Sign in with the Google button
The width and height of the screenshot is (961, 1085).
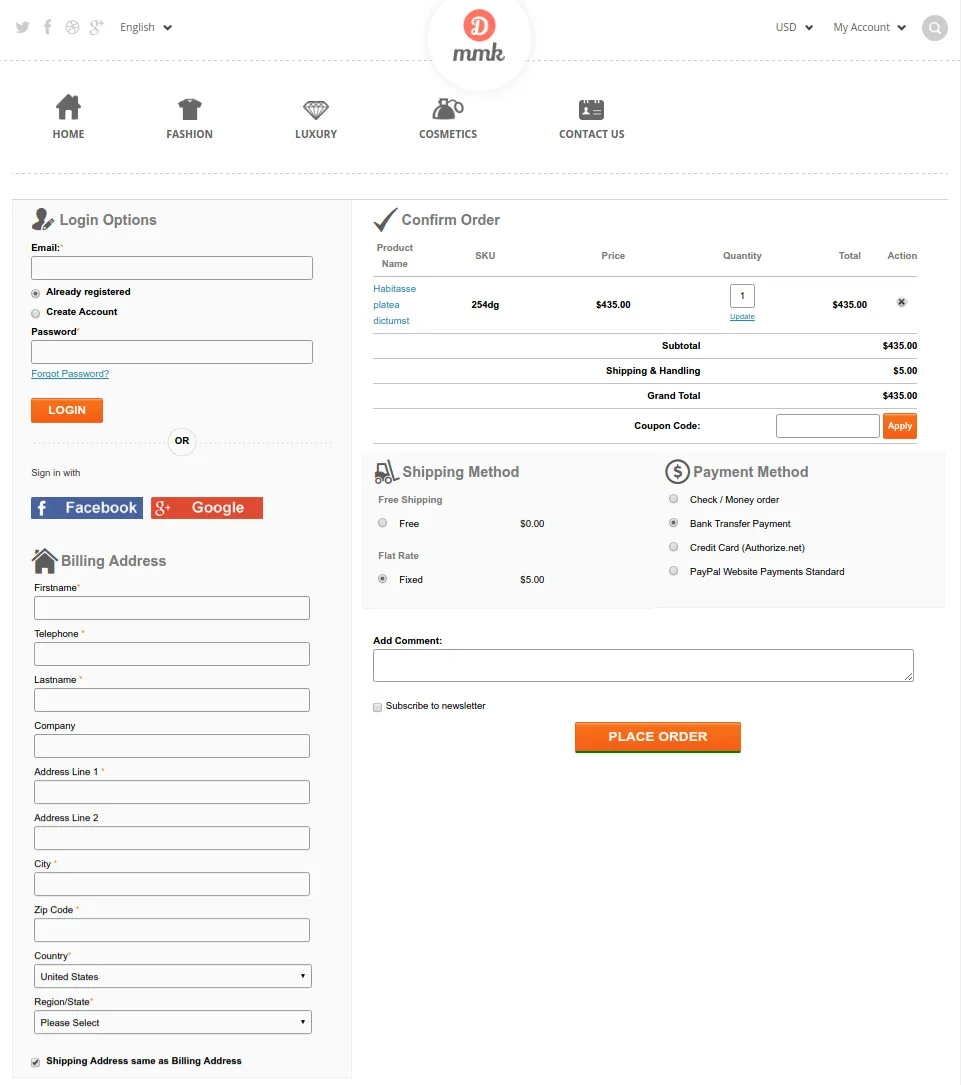(207, 508)
